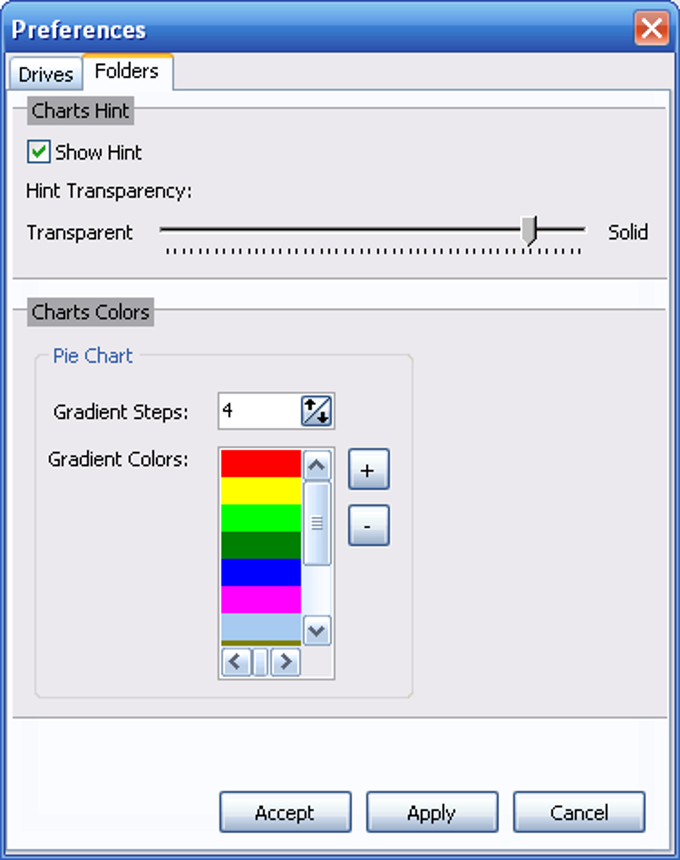This screenshot has height=860, width=680.
Task: Click the Accept button
Action: 285,812
